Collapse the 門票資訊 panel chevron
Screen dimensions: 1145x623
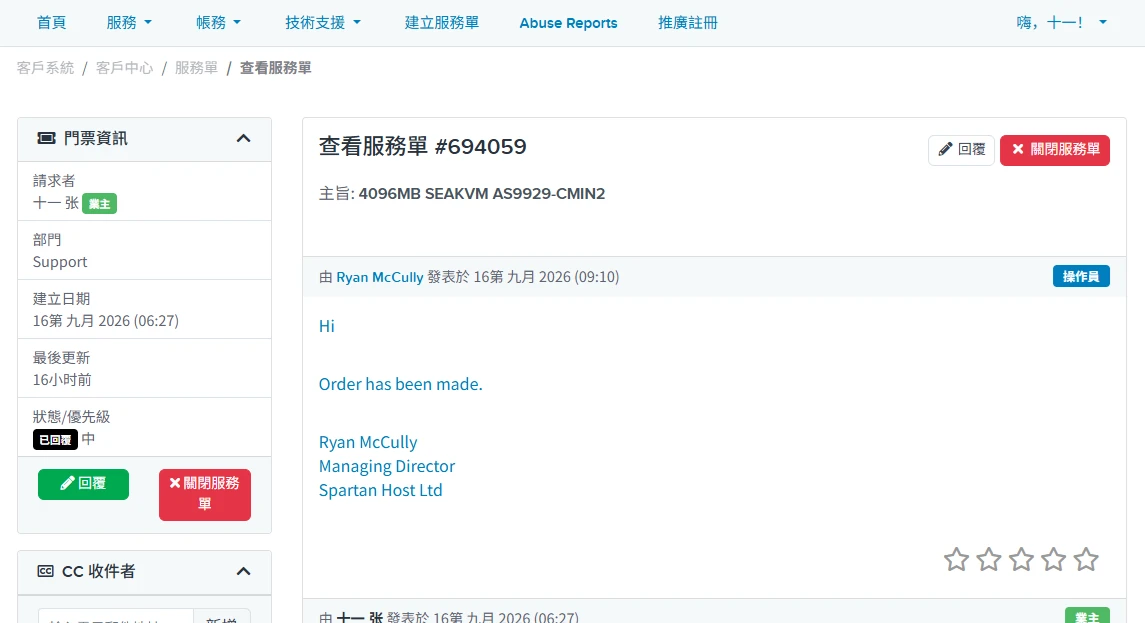(243, 138)
